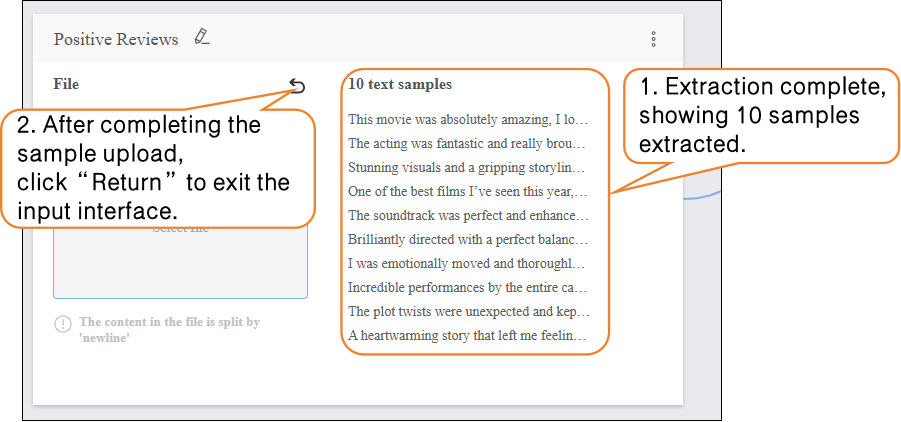The height and width of the screenshot is (422, 901).
Task: Click the "Positive Reviews" card title
Action: pyautogui.click(x=116, y=39)
